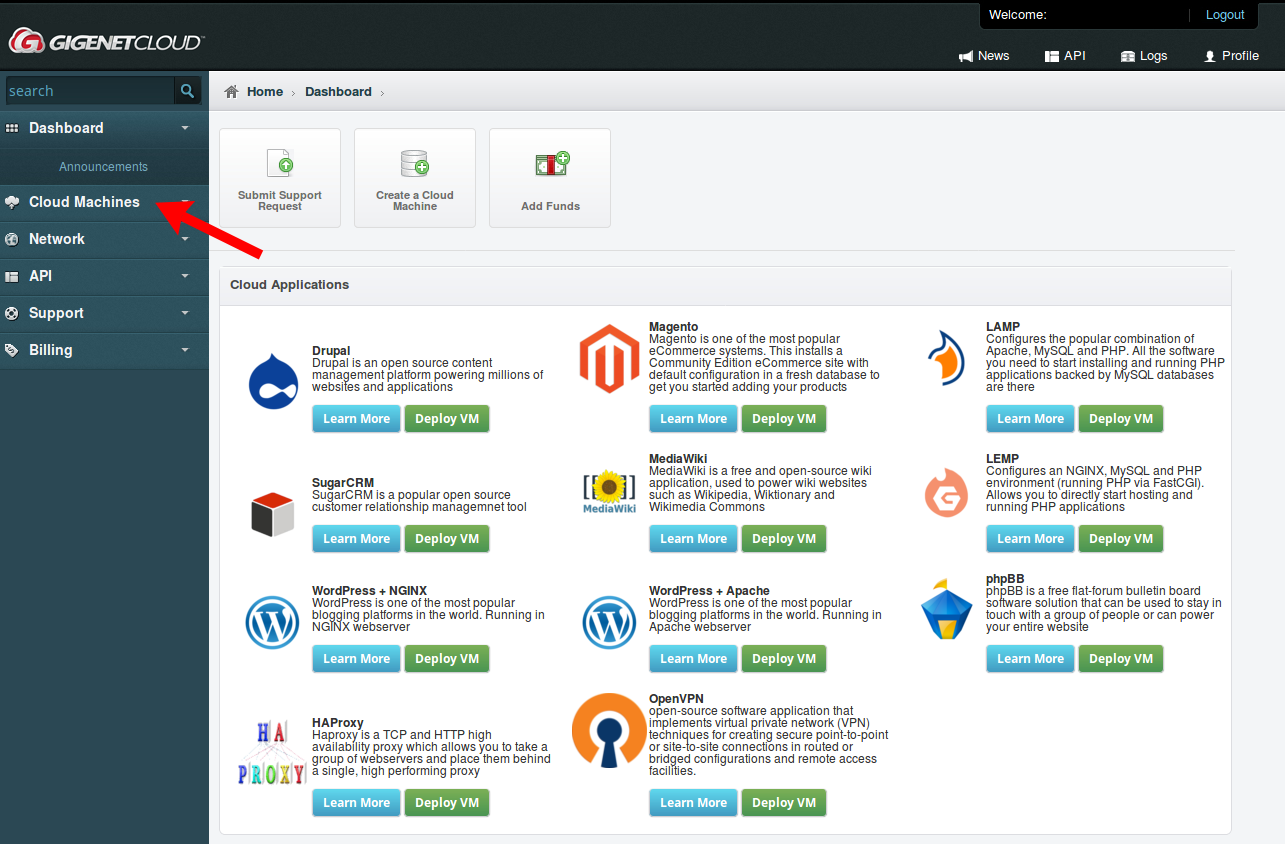Click the Drupal application title
The width and height of the screenshot is (1285, 844).
point(331,351)
